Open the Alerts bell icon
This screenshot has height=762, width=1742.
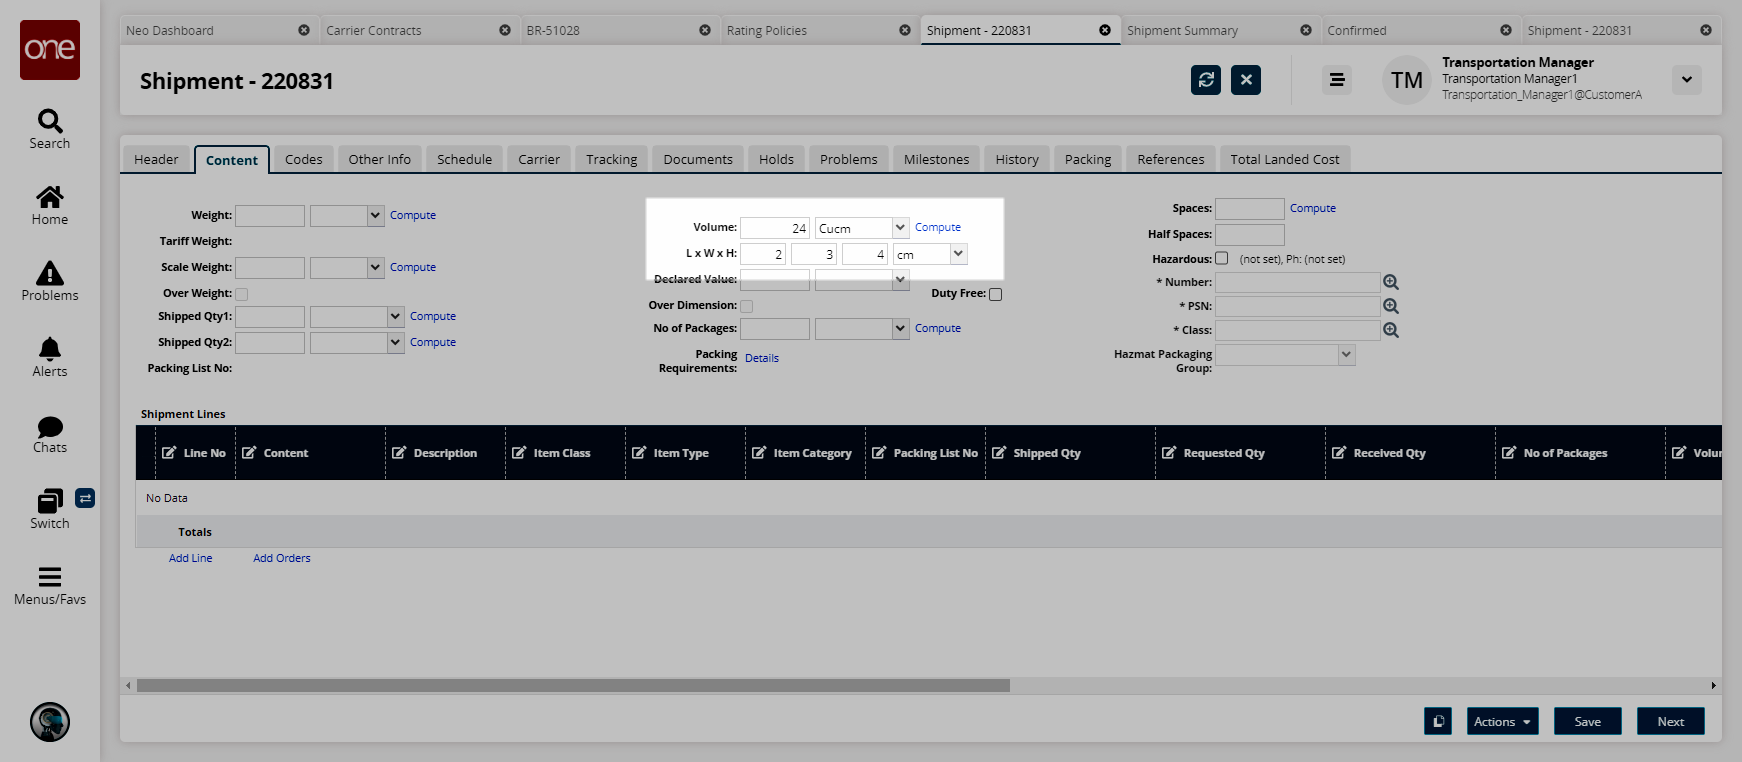50,349
